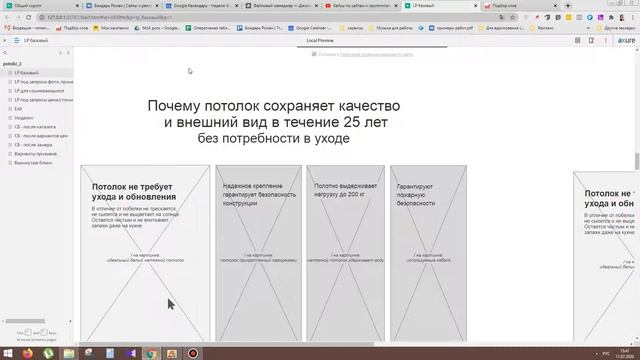640x360 pixels.
Task: Go to the previous page with the left chevron
Action: pos(60,53)
